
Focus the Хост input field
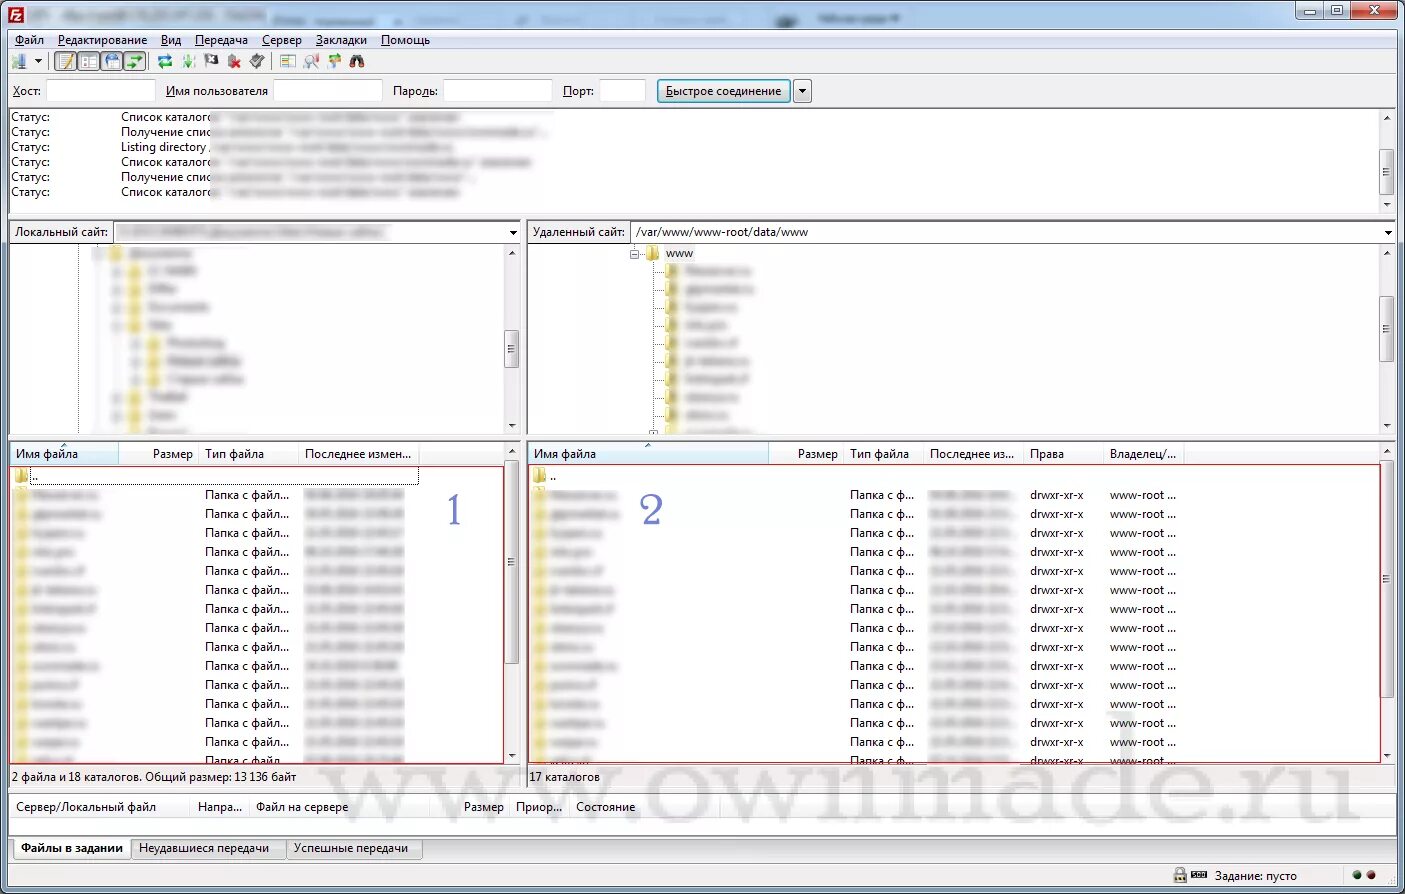coord(101,91)
